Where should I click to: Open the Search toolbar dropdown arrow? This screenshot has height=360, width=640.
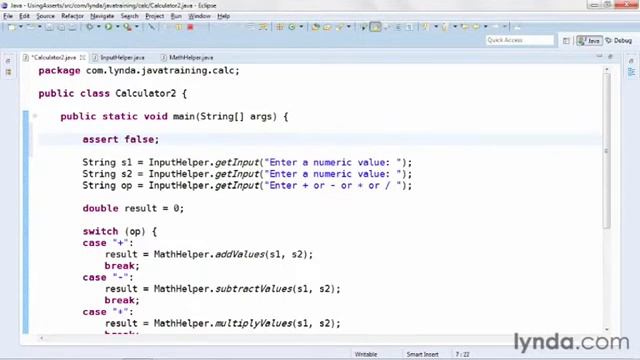pyautogui.click(x=349, y=27)
